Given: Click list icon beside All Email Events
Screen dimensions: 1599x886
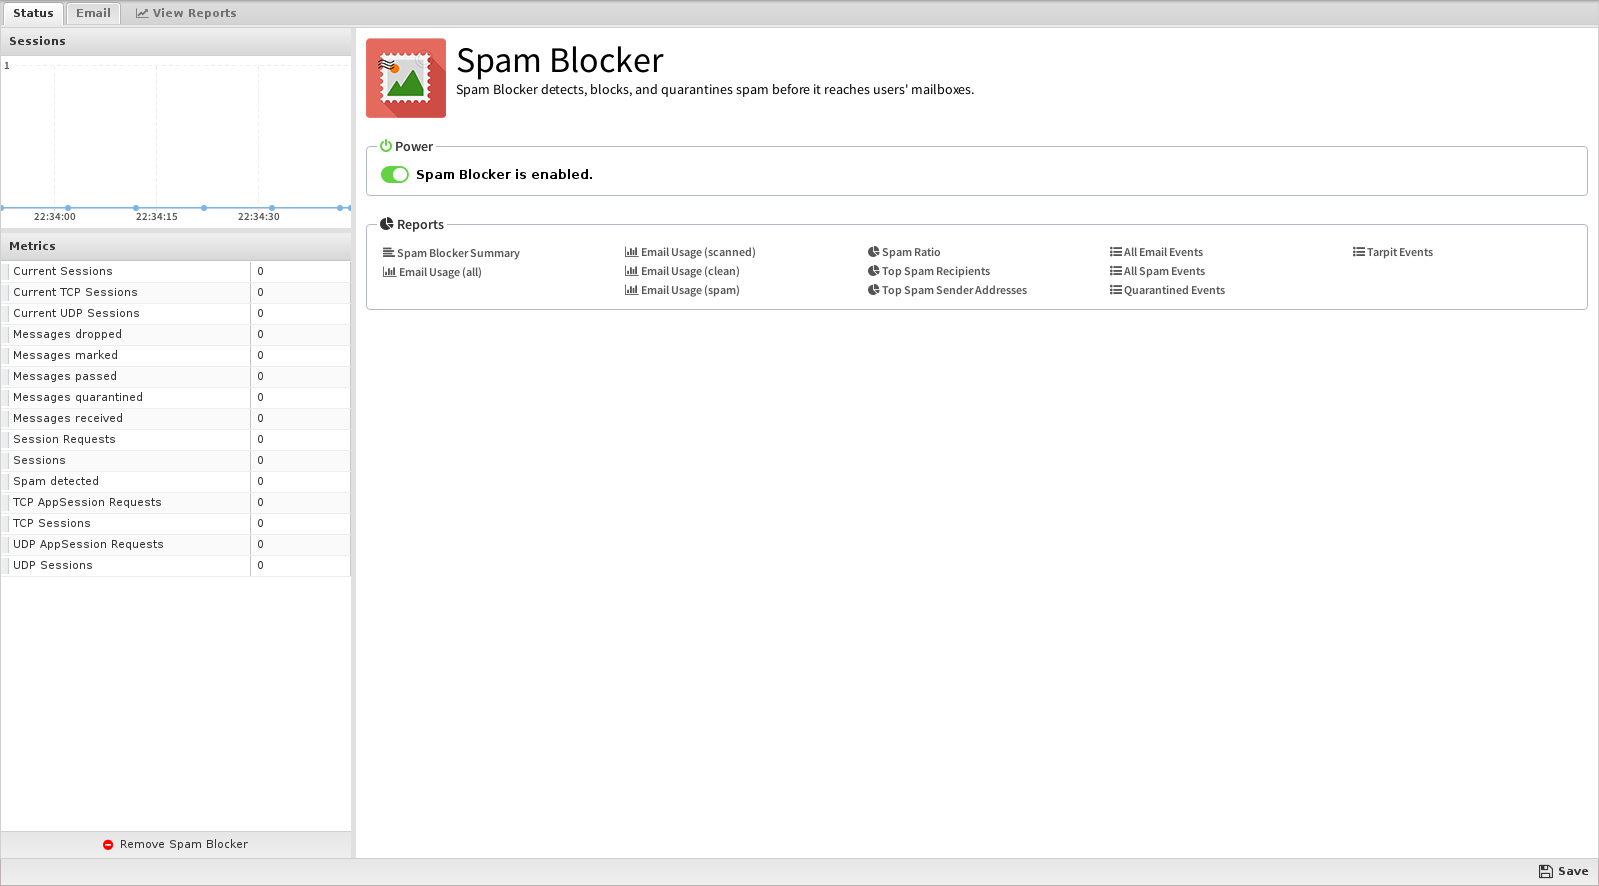Looking at the screenshot, I should click(x=1115, y=252).
